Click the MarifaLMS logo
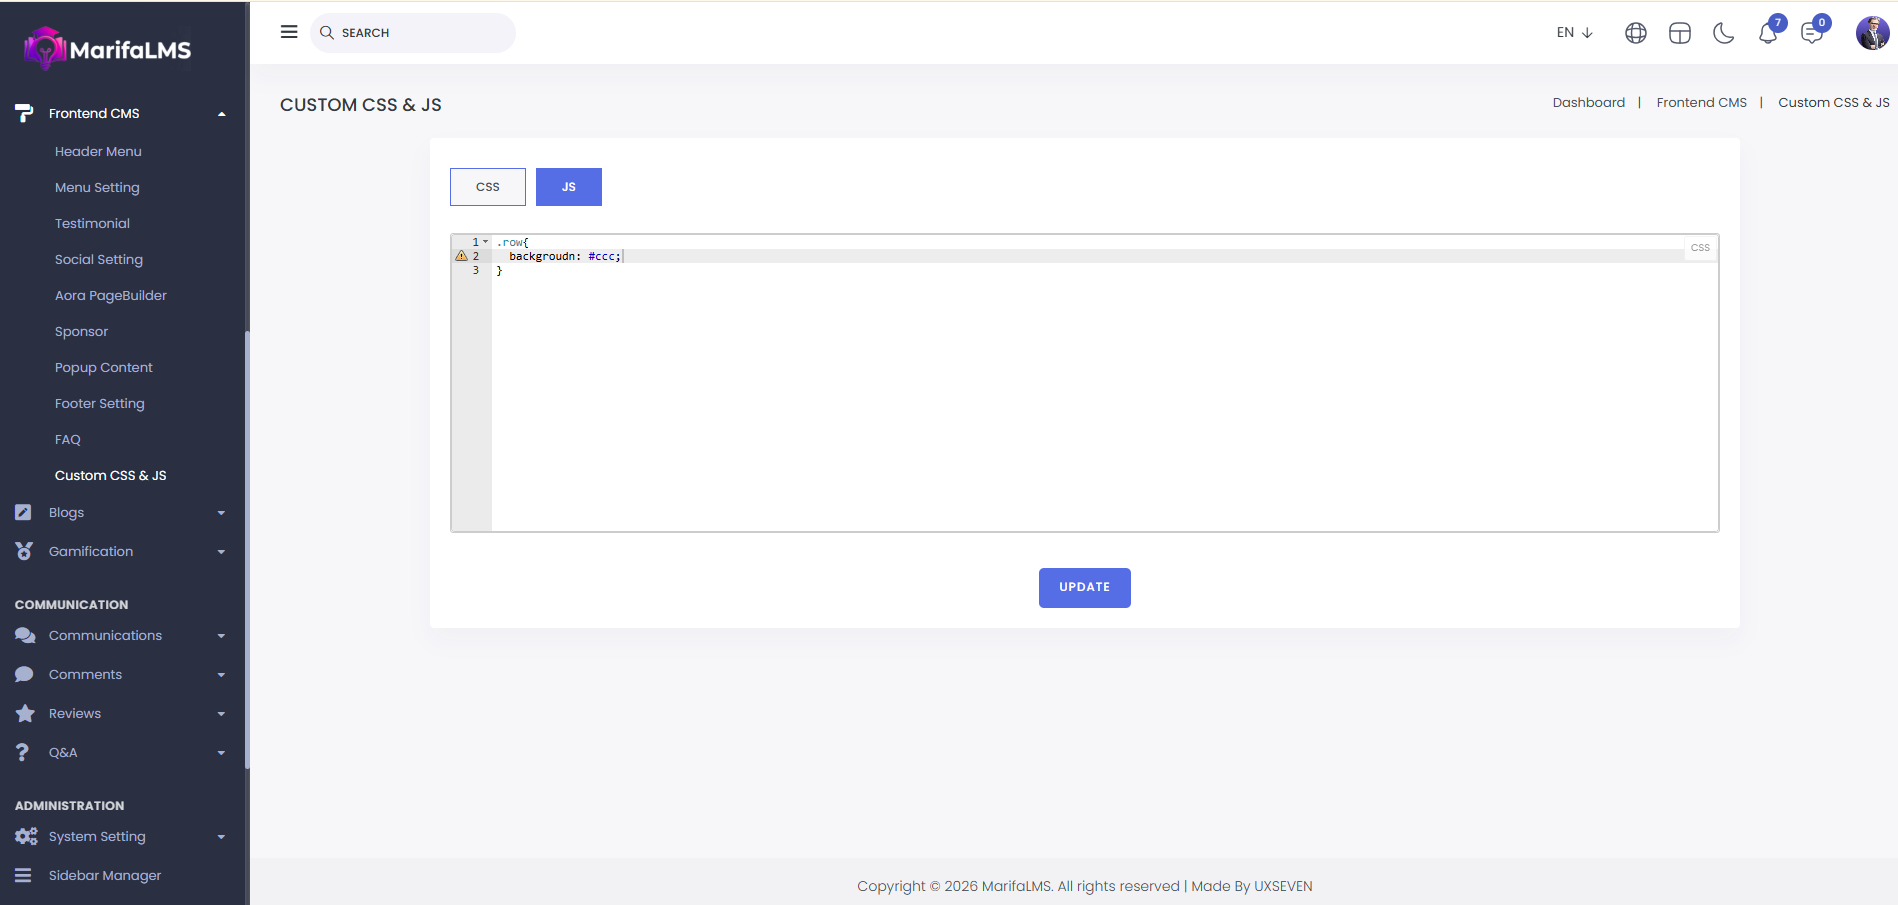This screenshot has height=905, width=1898. tap(108, 48)
